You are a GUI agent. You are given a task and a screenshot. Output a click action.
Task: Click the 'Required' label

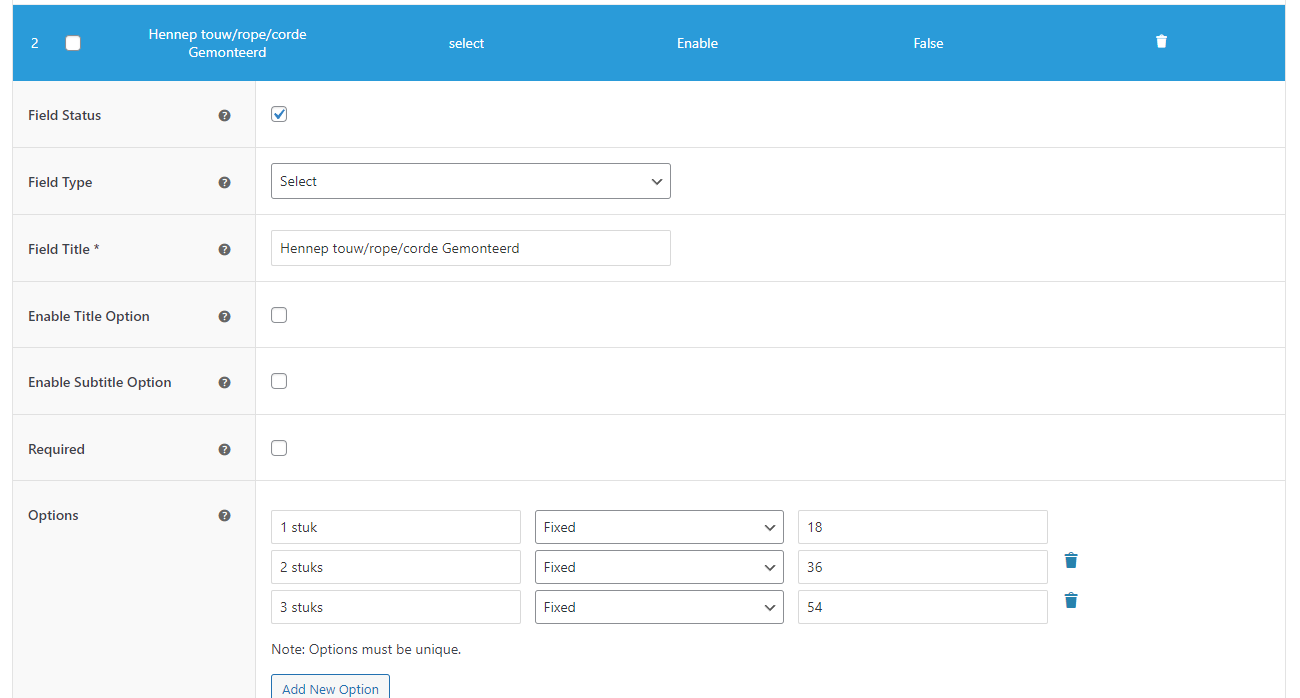[56, 449]
